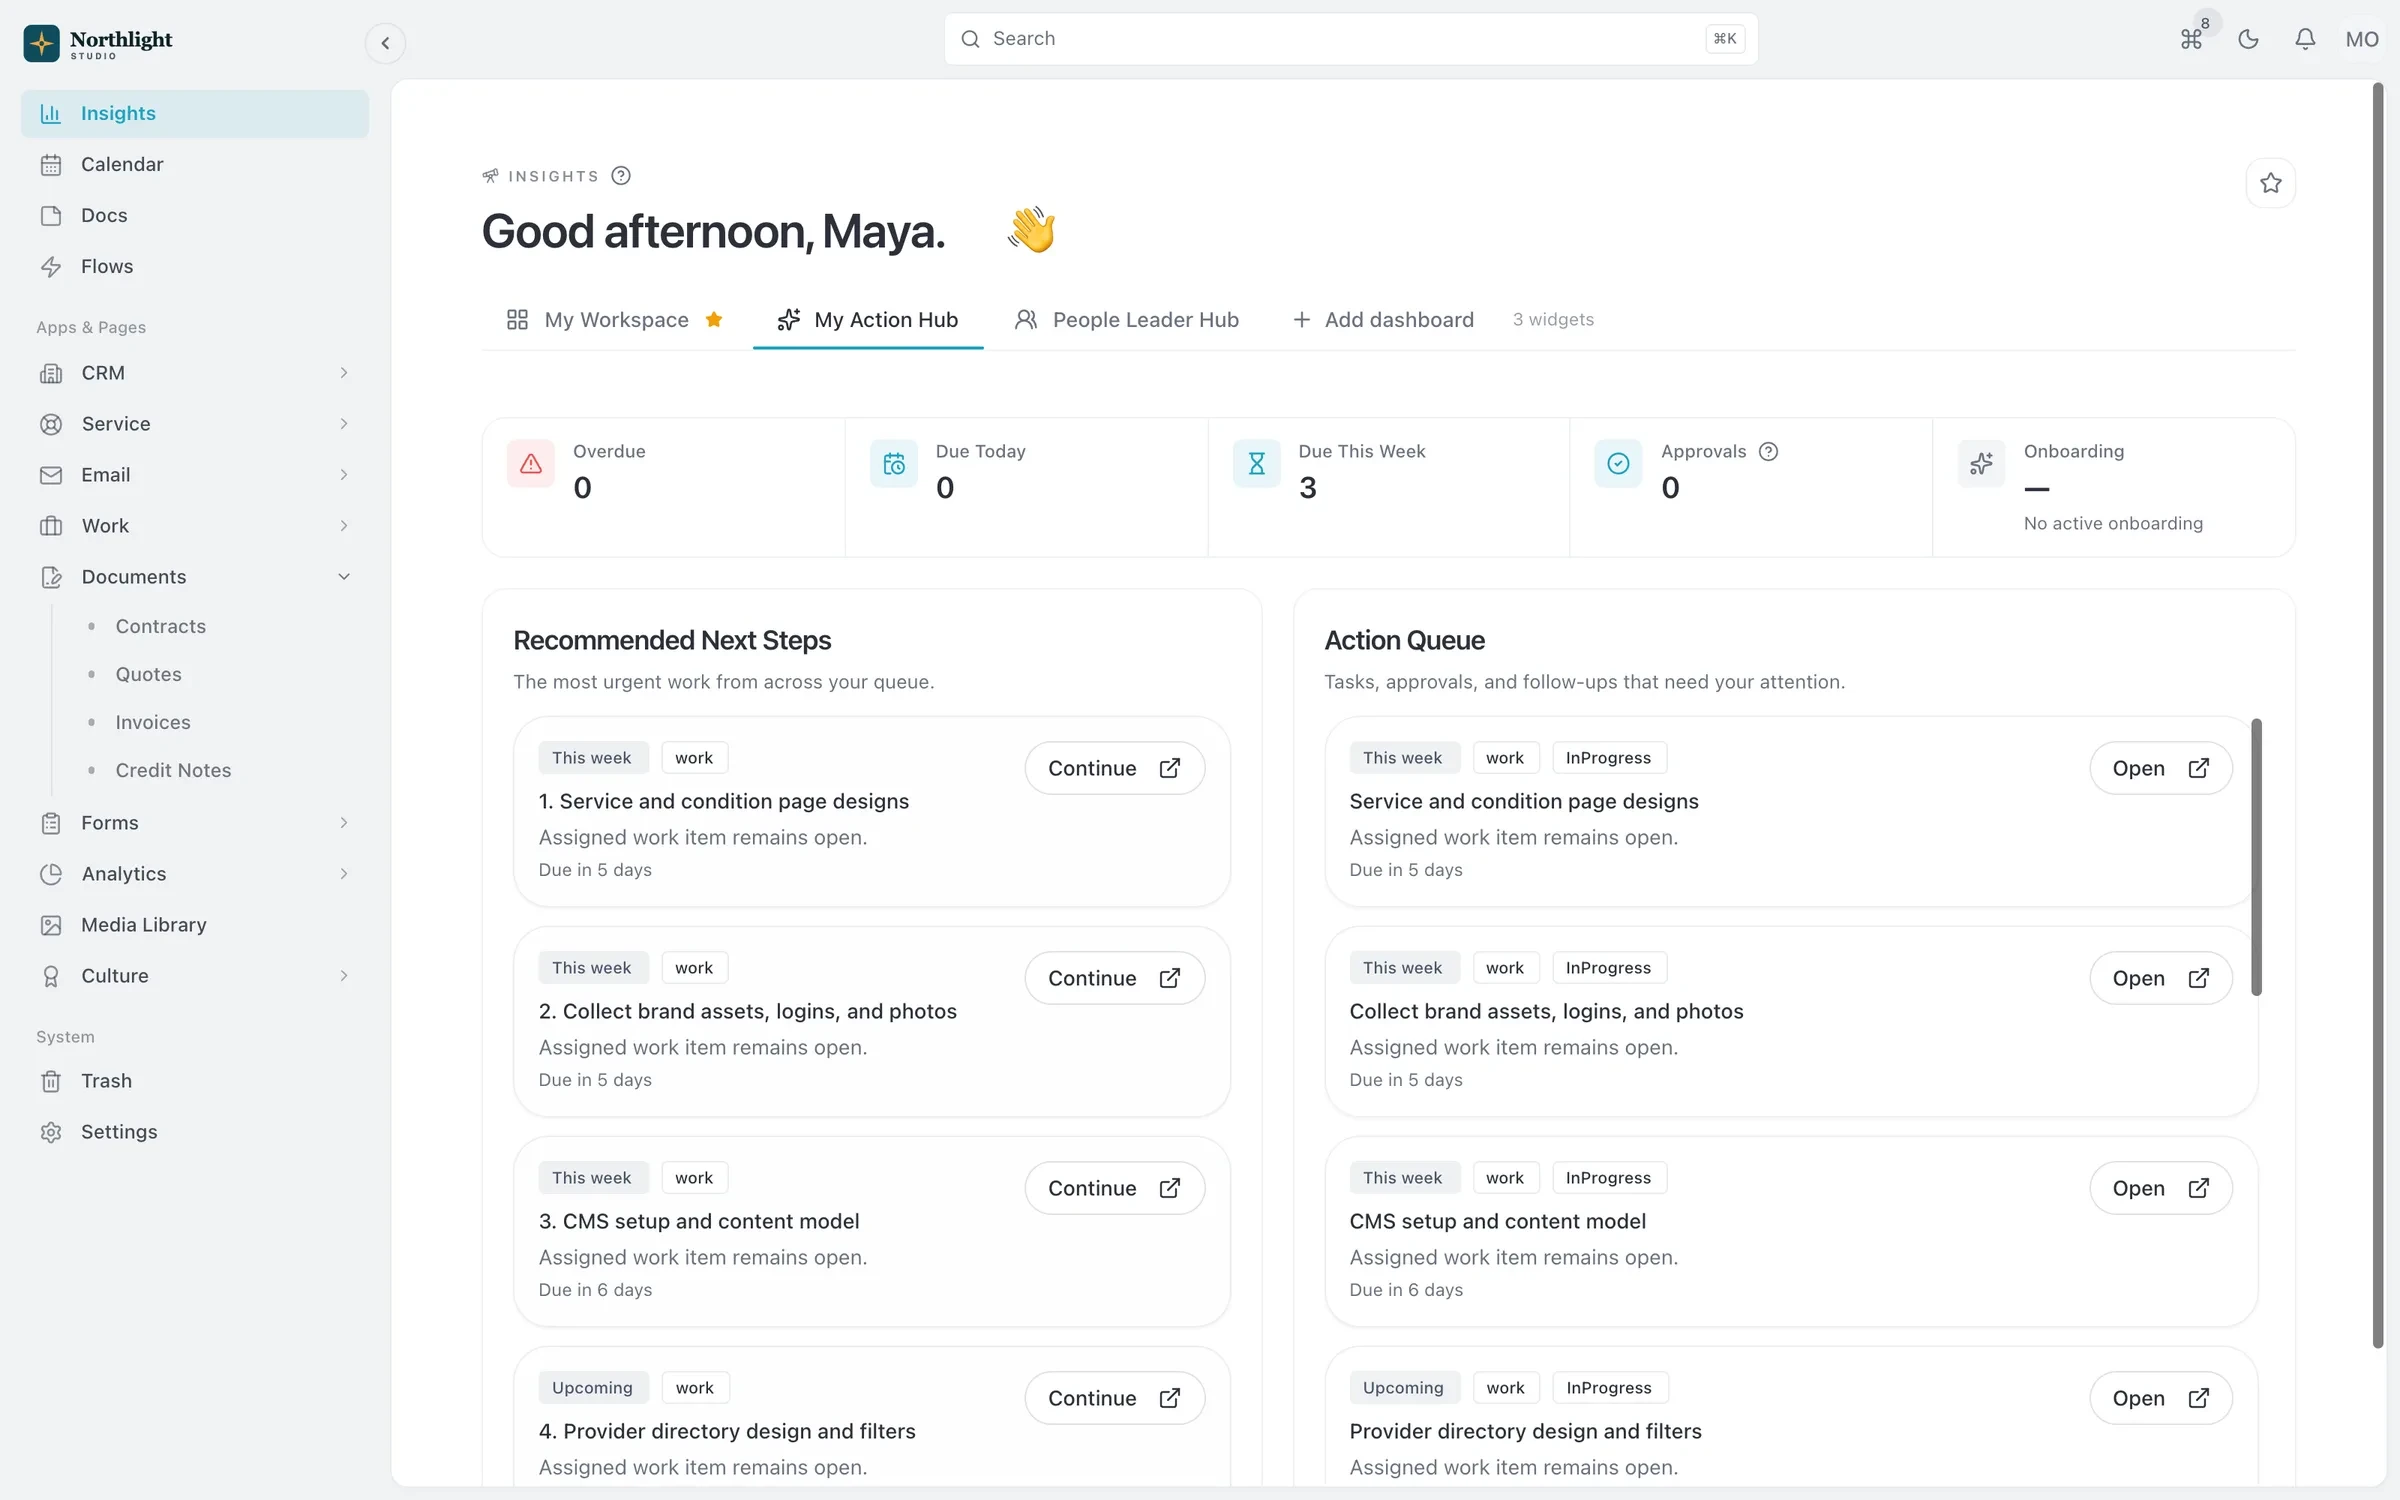Image resolution: width=2400 pixels, height=1500 pixels.
Task: Collapse the Documents section
Action: click(x=195, y=577)
